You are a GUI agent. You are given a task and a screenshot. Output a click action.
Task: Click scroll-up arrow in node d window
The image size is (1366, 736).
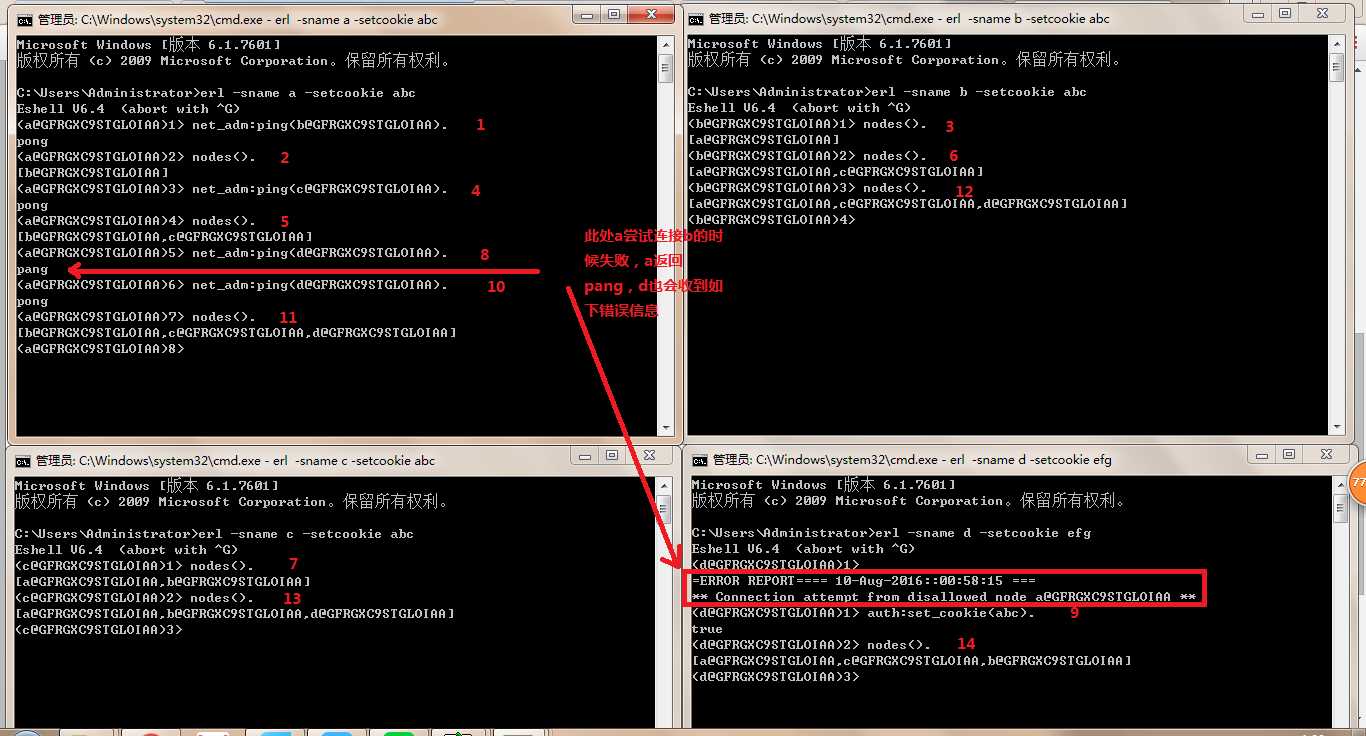pyautogui.click(x=1341, y=485)
